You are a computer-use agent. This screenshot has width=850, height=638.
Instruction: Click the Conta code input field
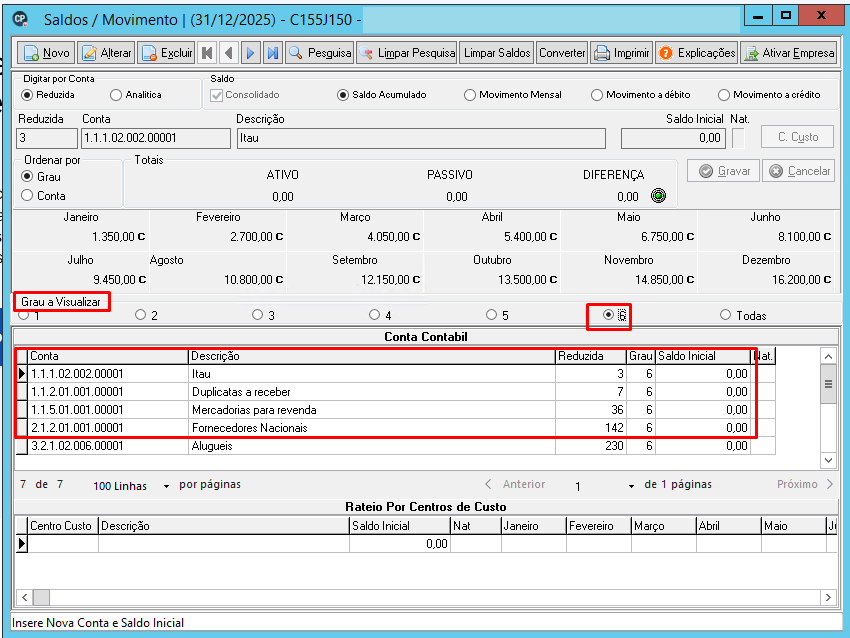point(156,138)
